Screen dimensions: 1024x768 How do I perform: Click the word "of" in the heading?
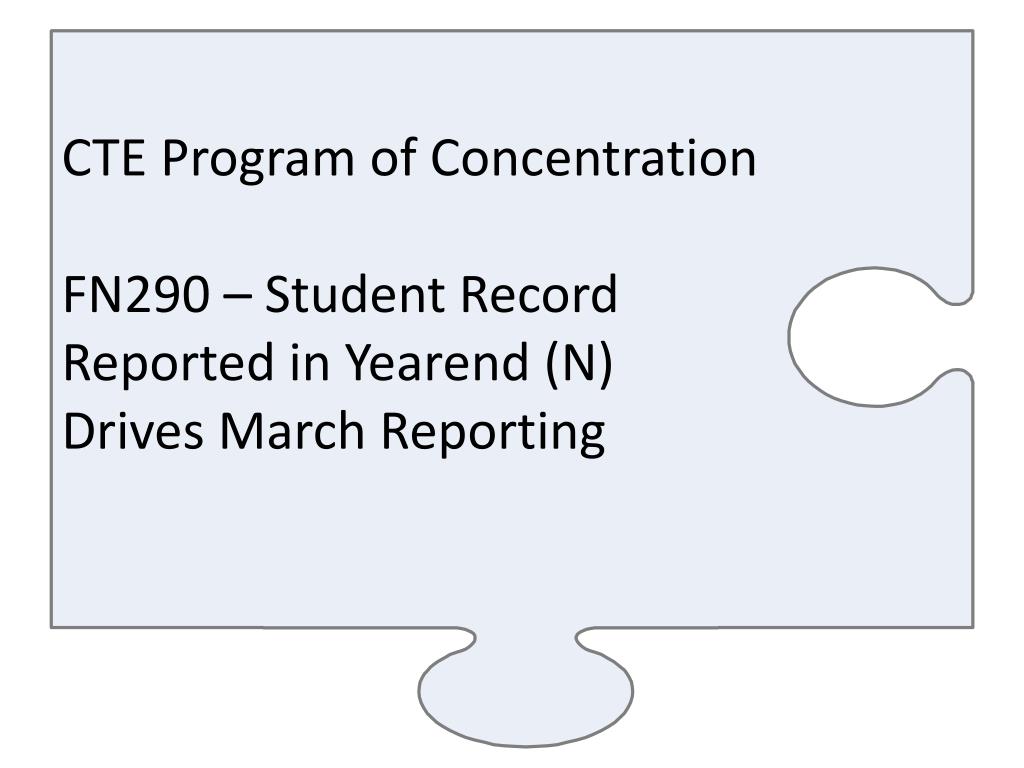394,158
